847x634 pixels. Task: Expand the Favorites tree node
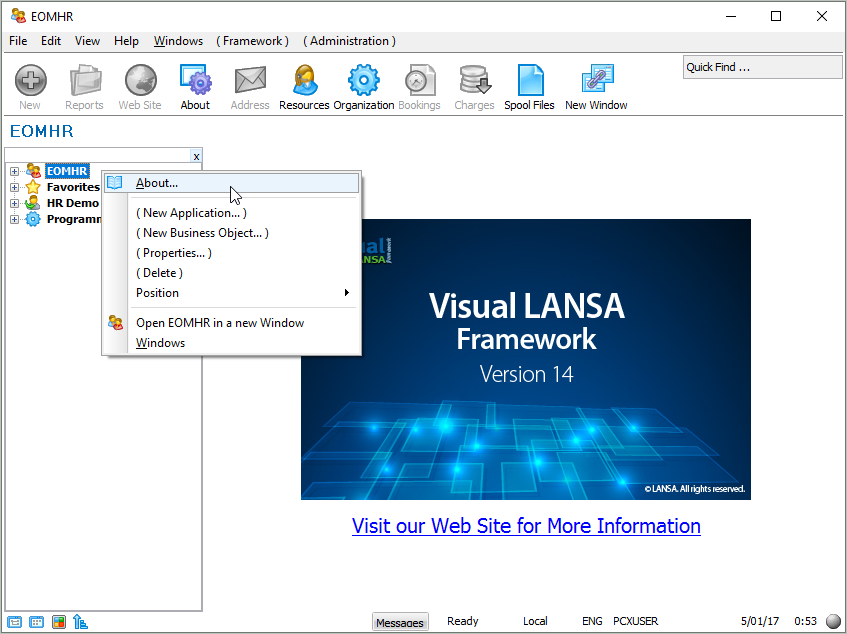[x=15, y=188]
